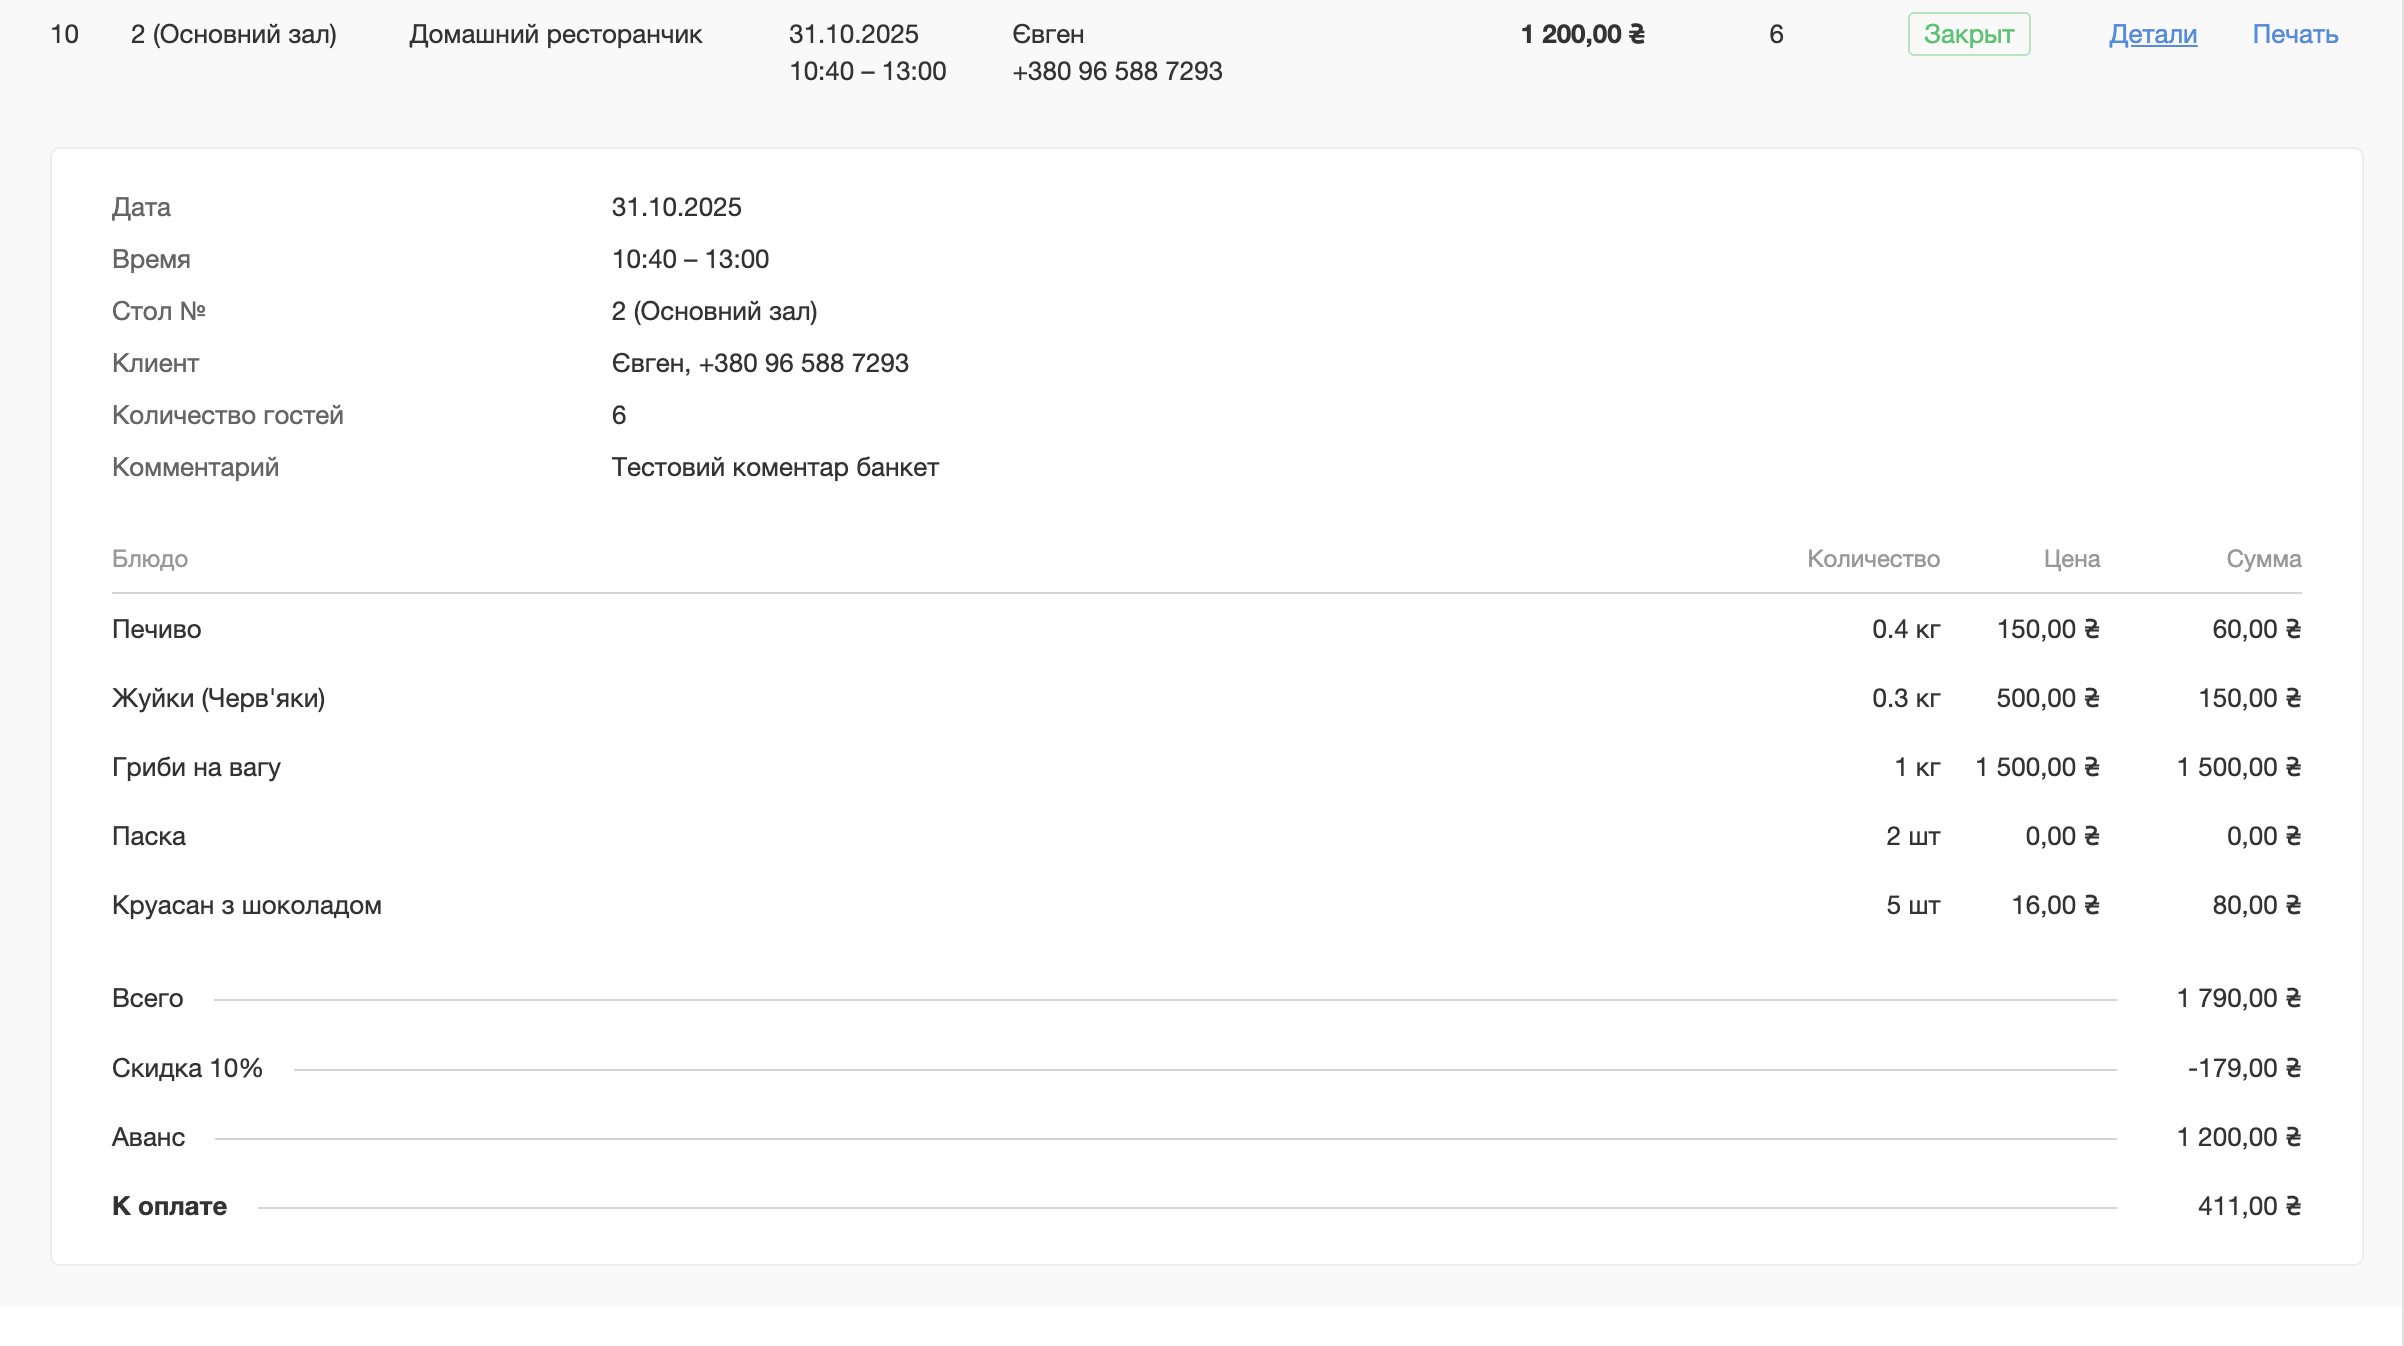The image size is (2404, 1346).
Task: Click the Детали link
Action: click(2152, 34)
